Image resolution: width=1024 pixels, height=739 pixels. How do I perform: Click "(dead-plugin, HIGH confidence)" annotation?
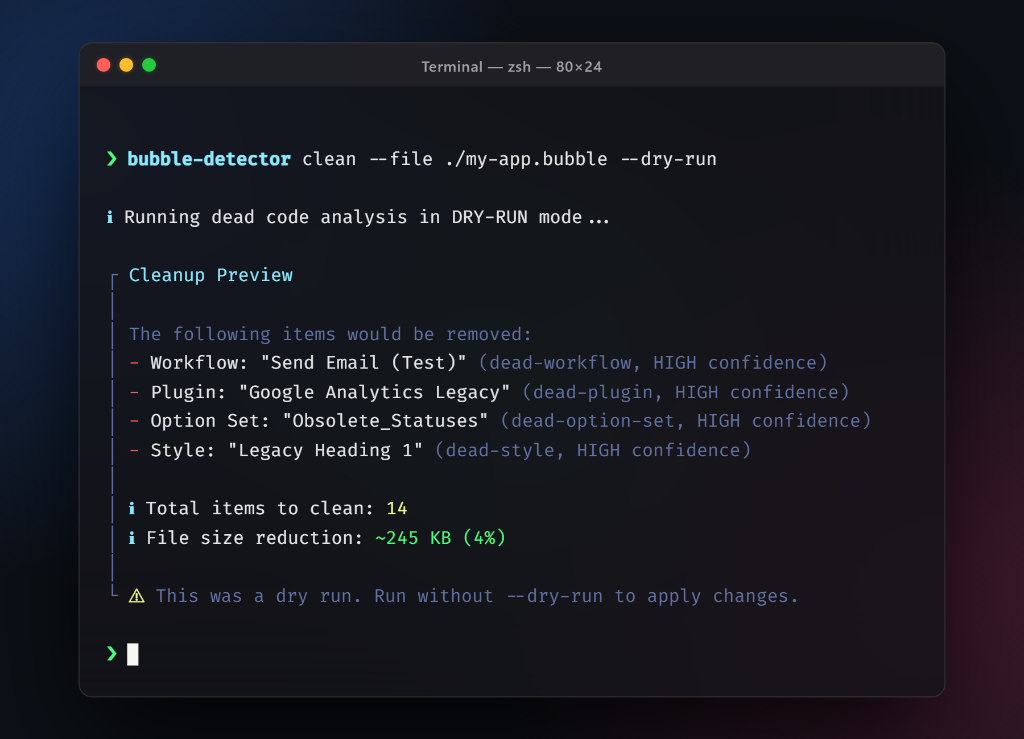[686, 392]
